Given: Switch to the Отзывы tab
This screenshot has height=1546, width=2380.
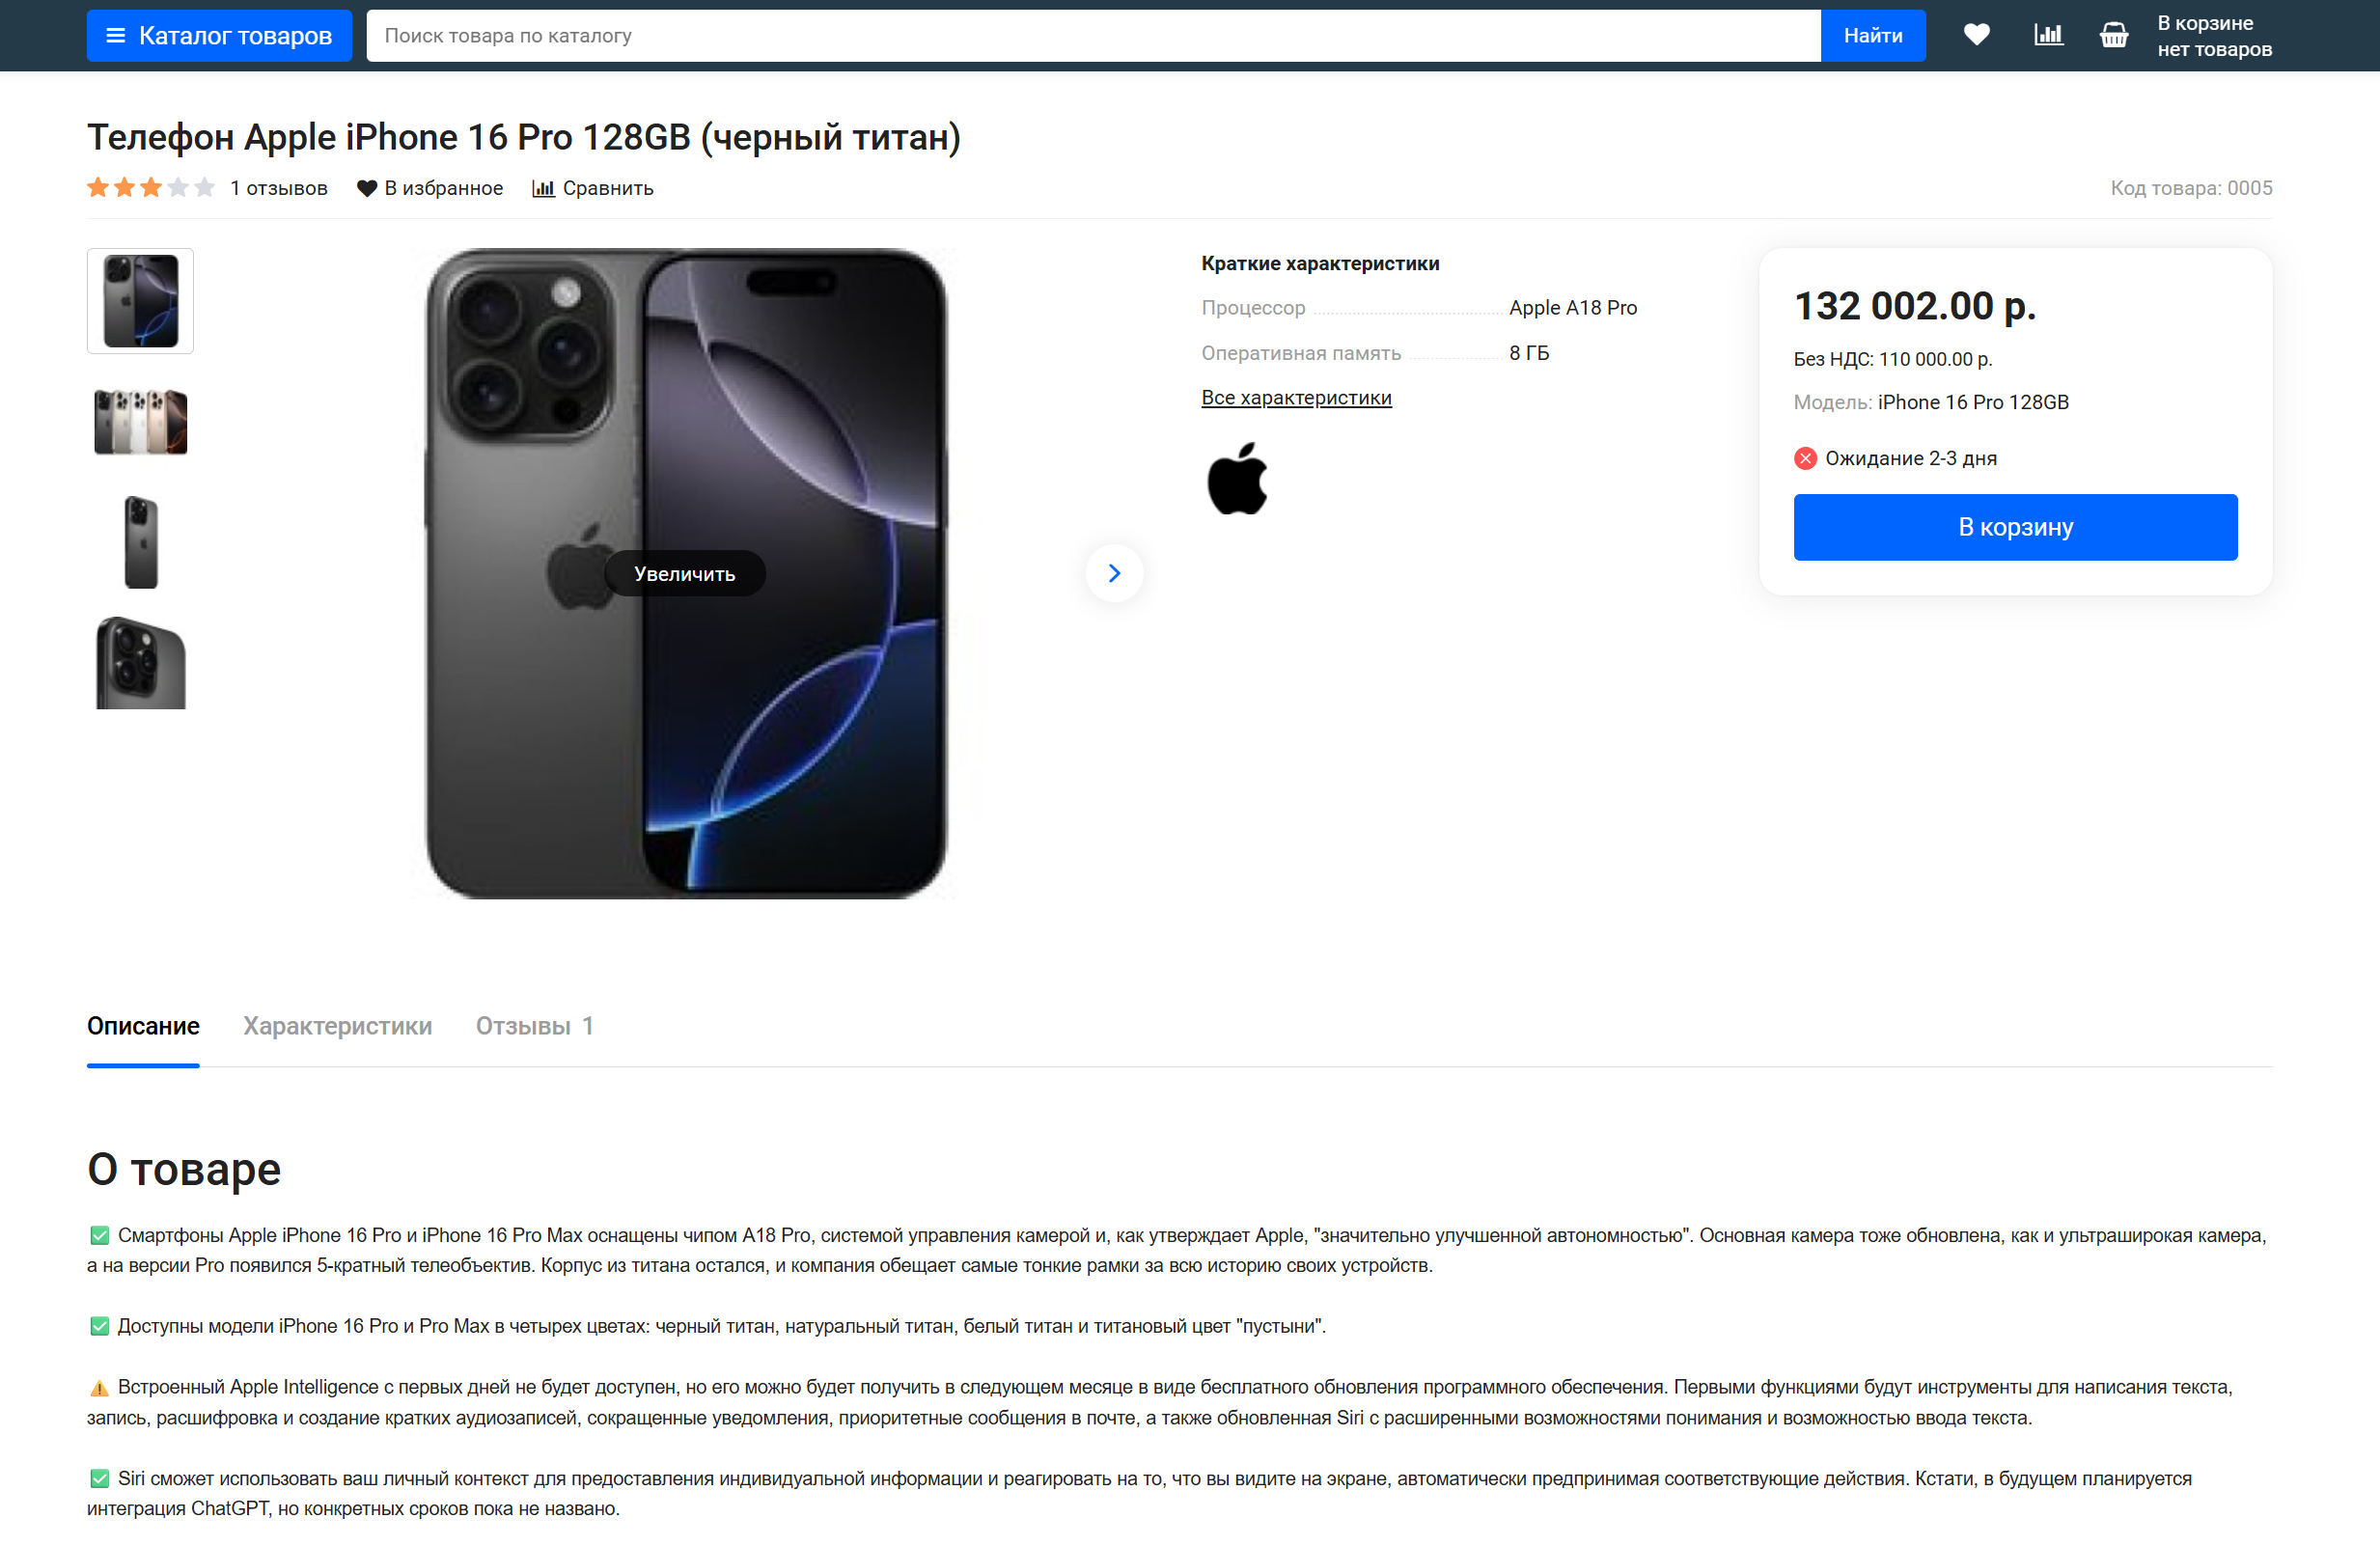Looking at the screenshot, I should point(535,1026).
